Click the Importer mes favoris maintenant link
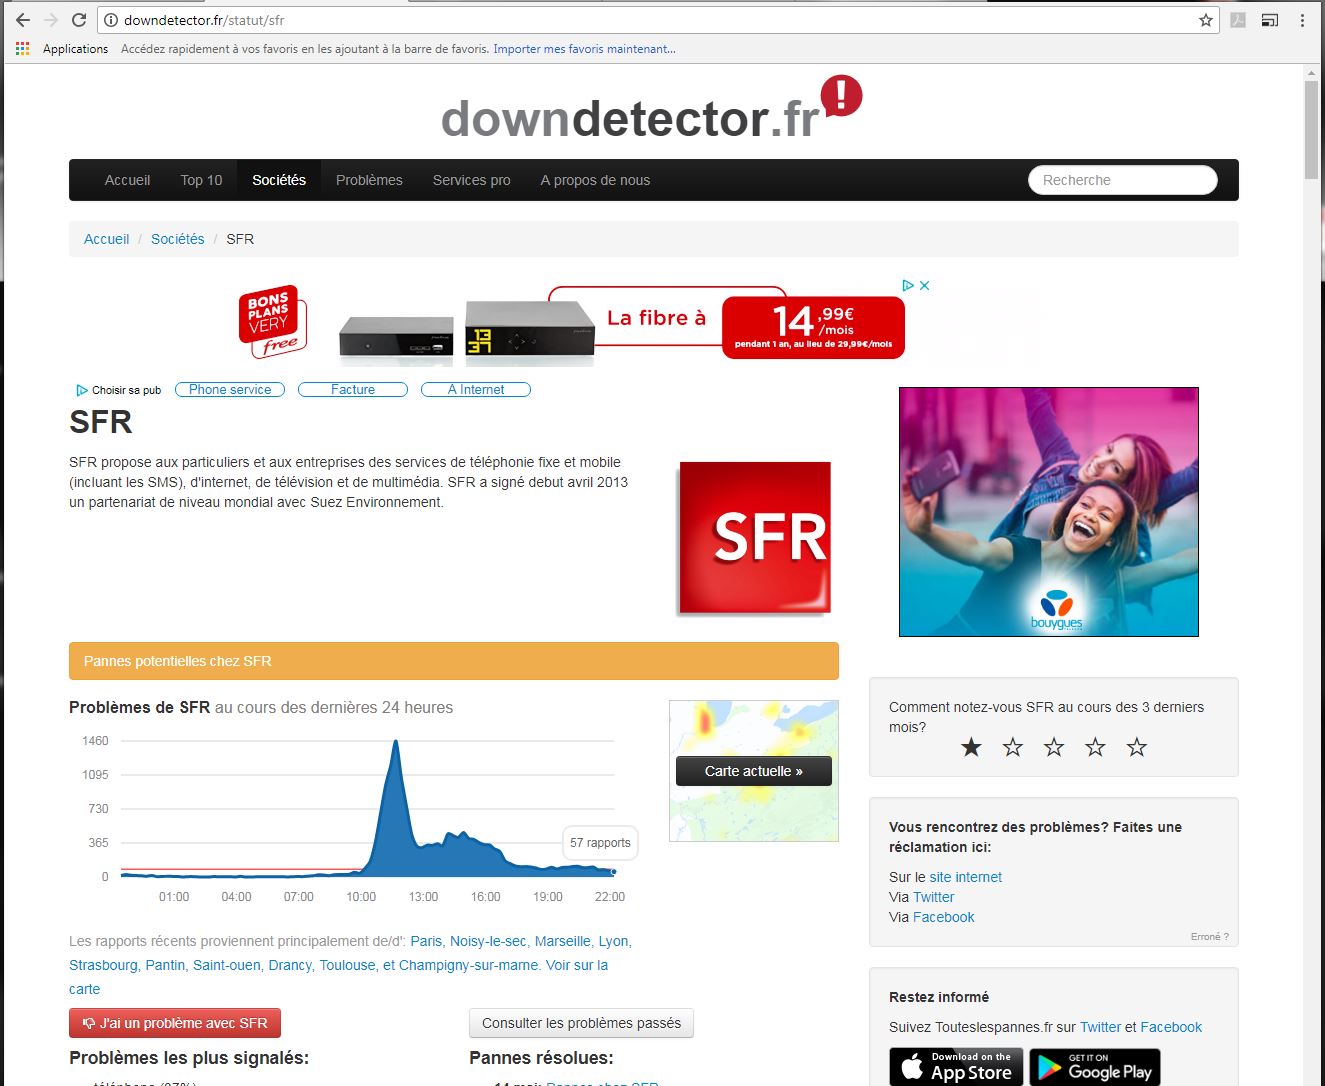1325x1086 pixels. click(x=584, y=48)
